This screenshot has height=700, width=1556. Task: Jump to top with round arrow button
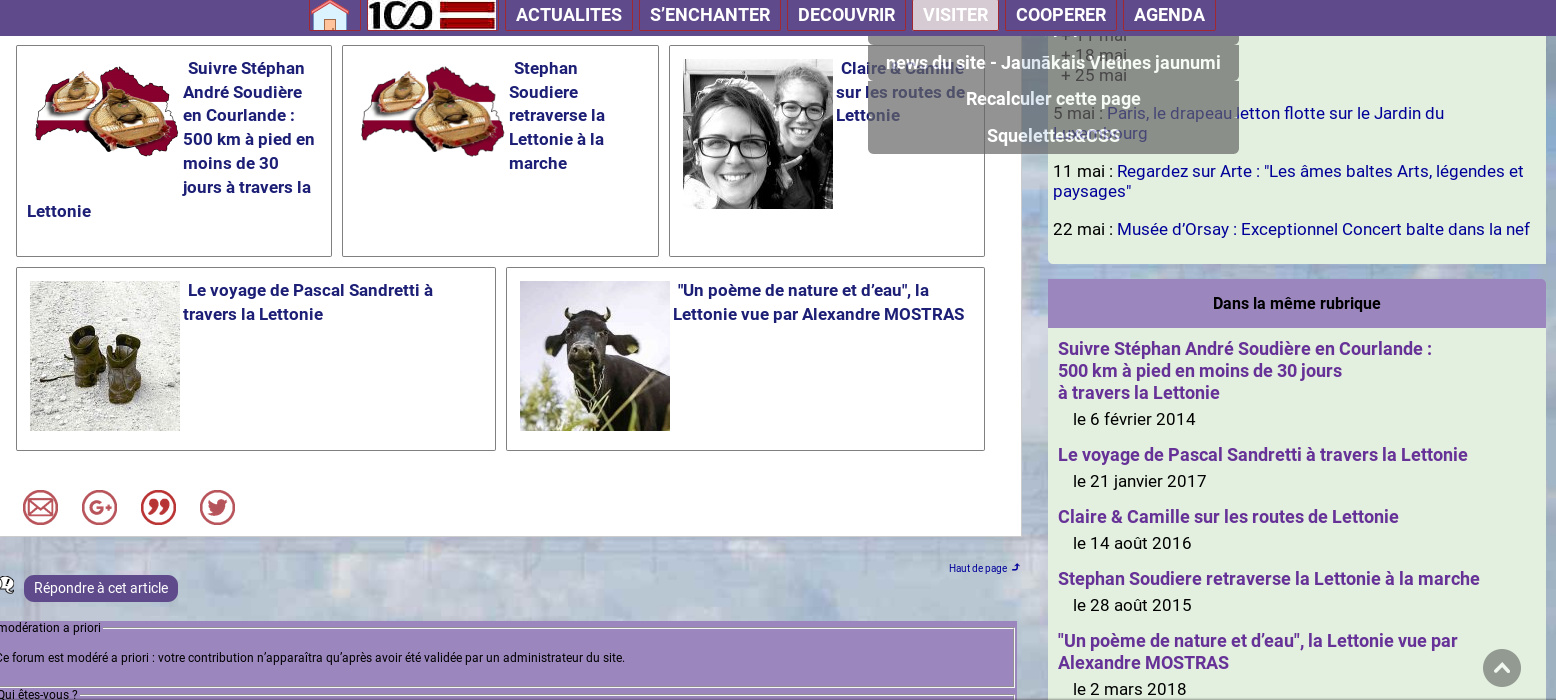point(1502,668)
